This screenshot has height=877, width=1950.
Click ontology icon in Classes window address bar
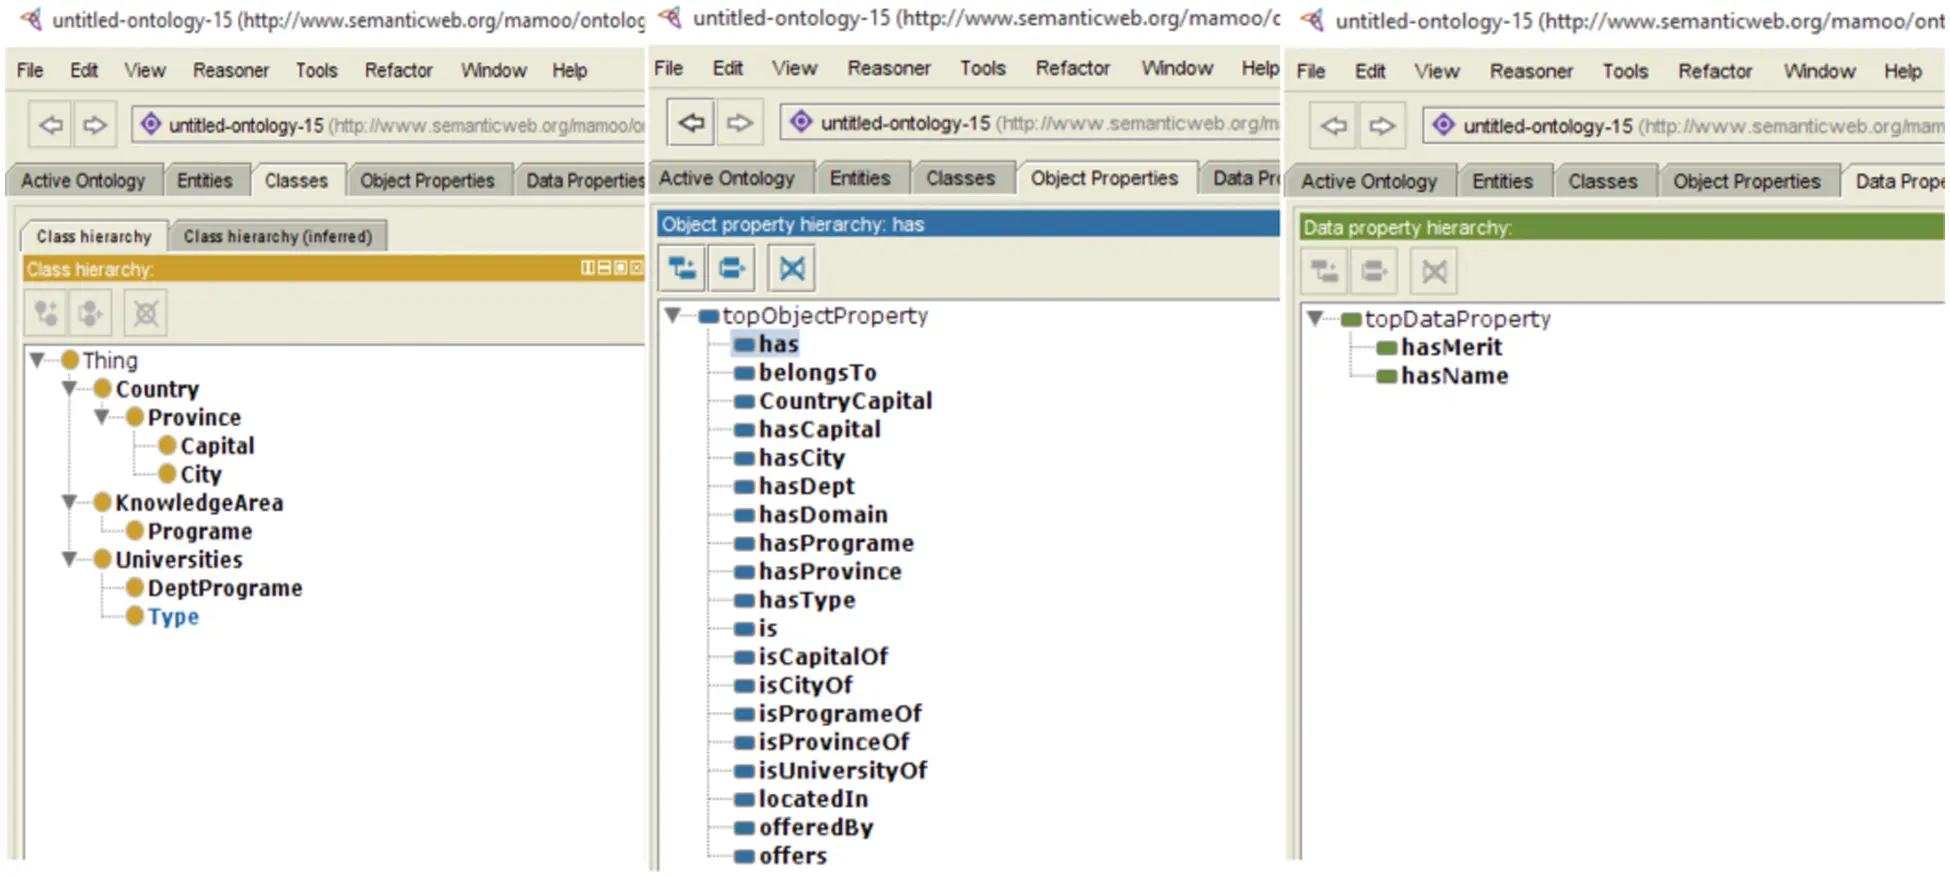(x=150, y=124)
